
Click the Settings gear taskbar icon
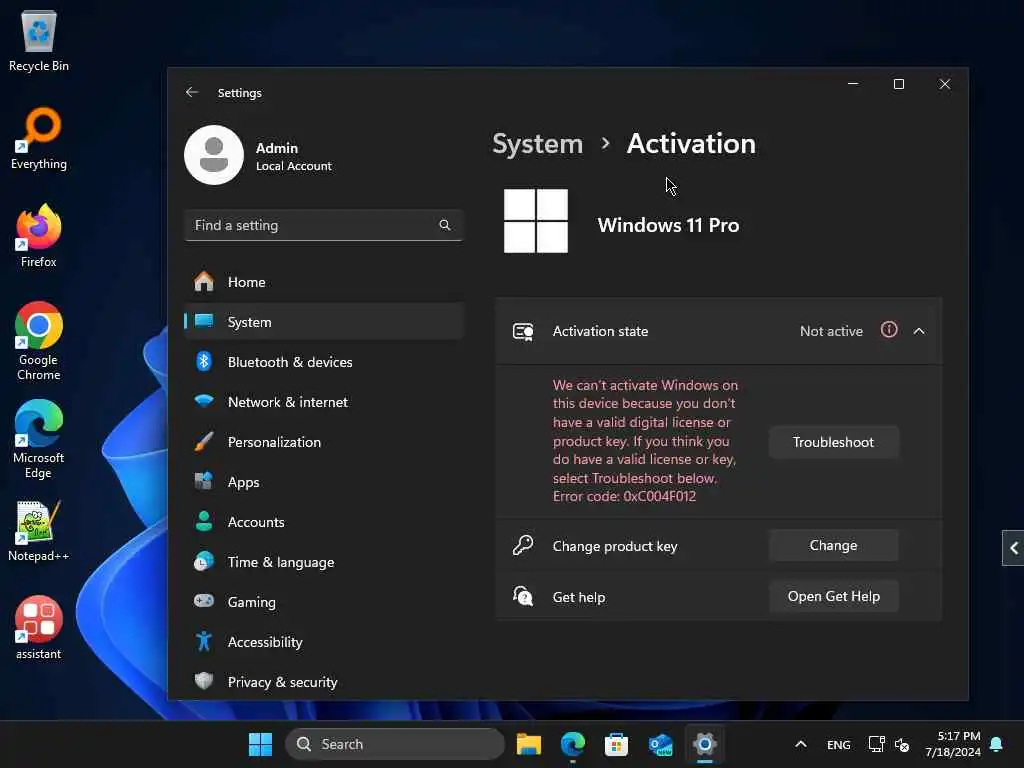point(705,744)
